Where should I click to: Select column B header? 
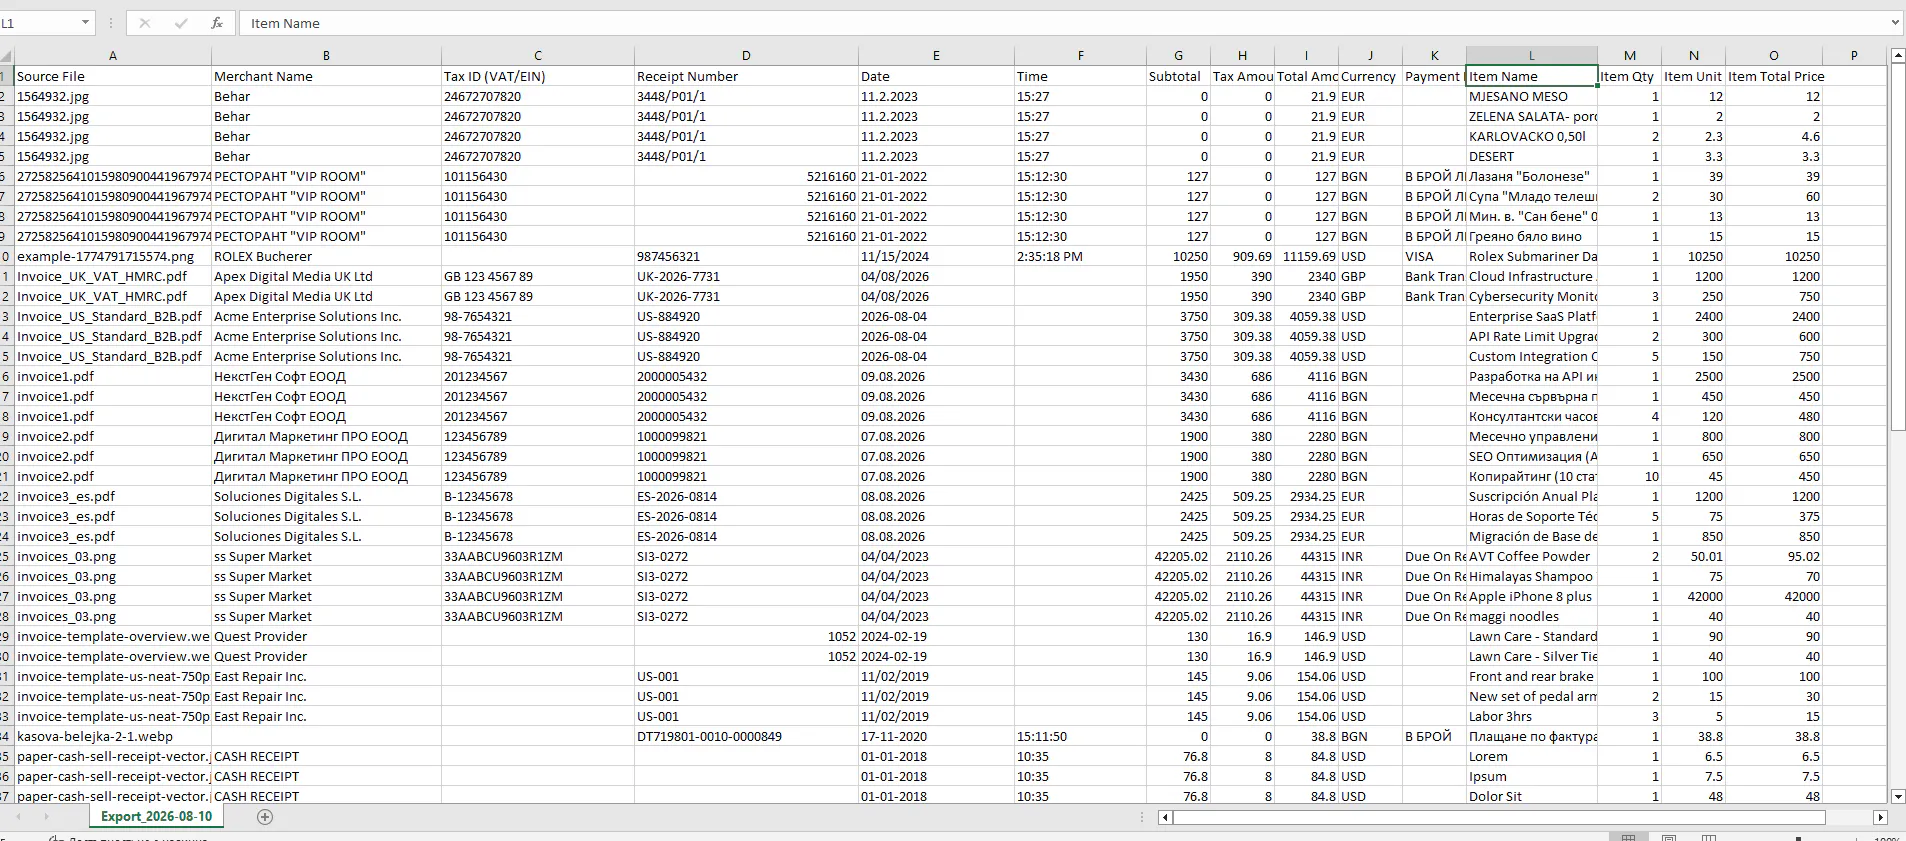click(x=326, y=55)
